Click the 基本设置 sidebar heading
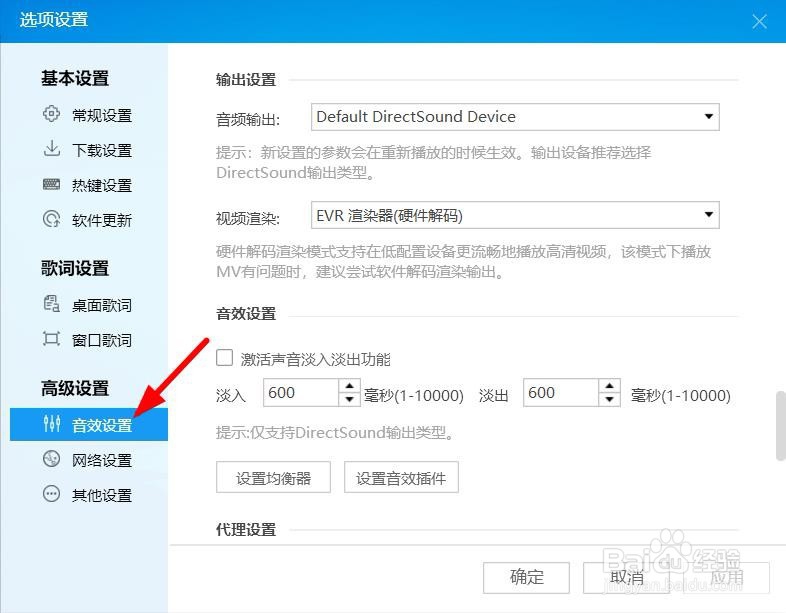Viewport: 786px width, 613px height. pos(75,78)
